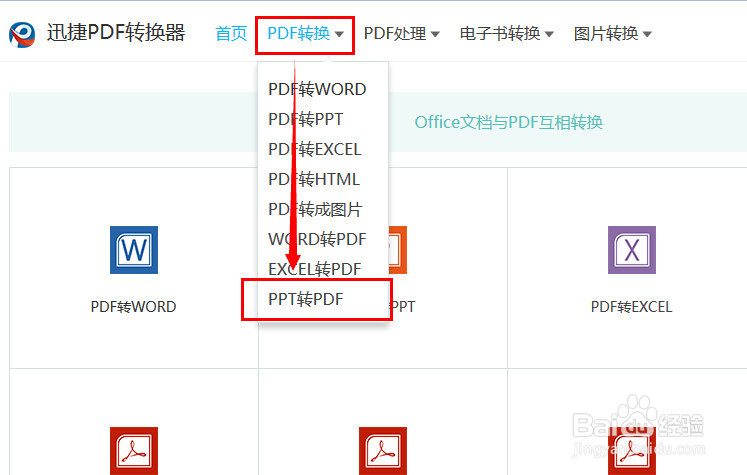Select PDF转WORD from the dropdown list
Viewport: 747px width, 475px height.
[x=317, y=89]
